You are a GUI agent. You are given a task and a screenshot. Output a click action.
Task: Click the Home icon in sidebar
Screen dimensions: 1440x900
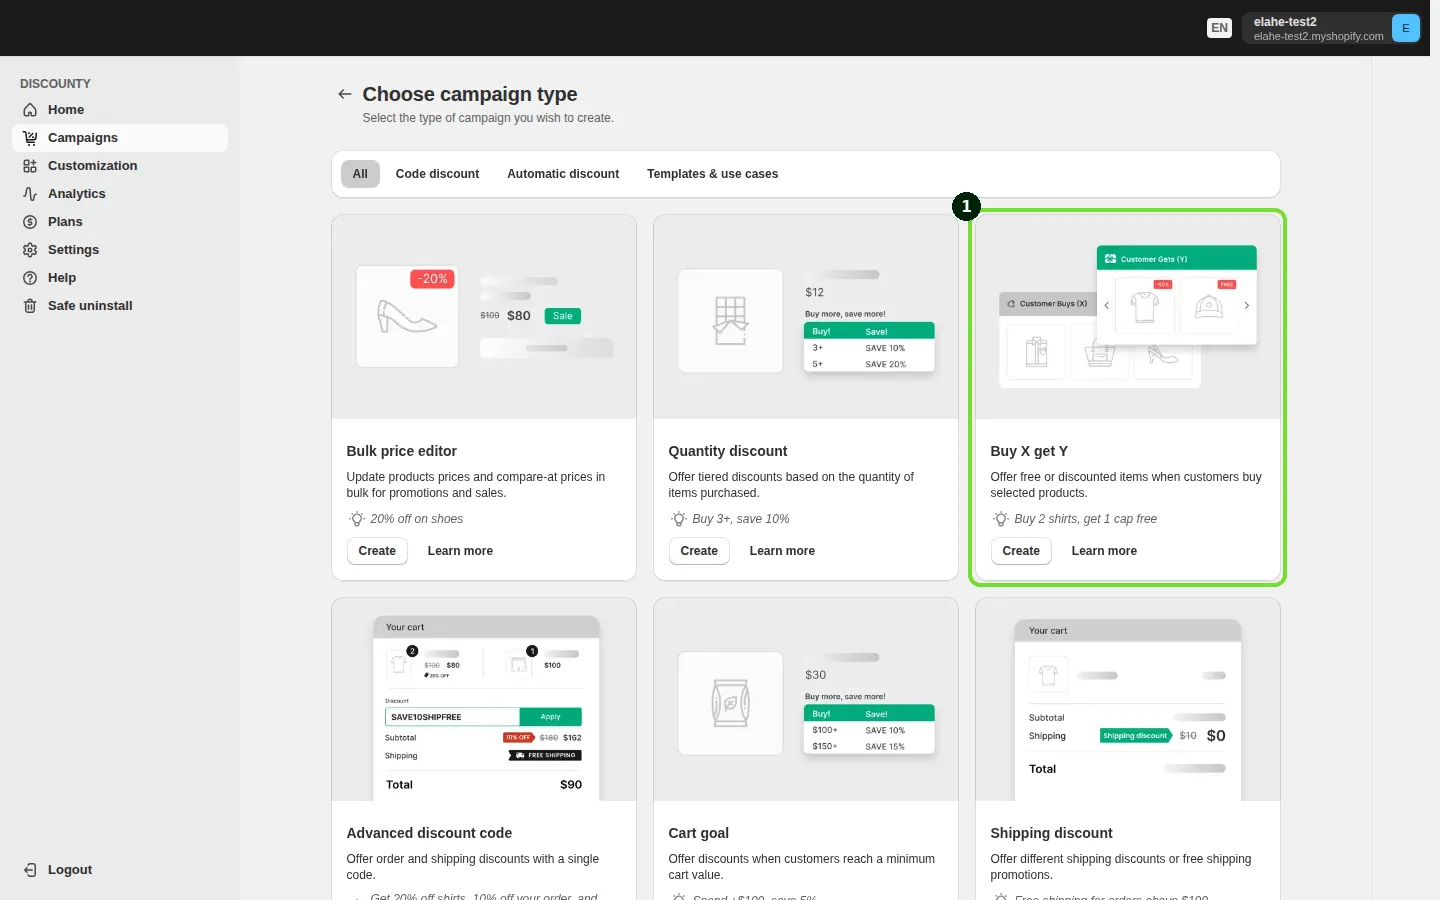(x=30, y=110)
